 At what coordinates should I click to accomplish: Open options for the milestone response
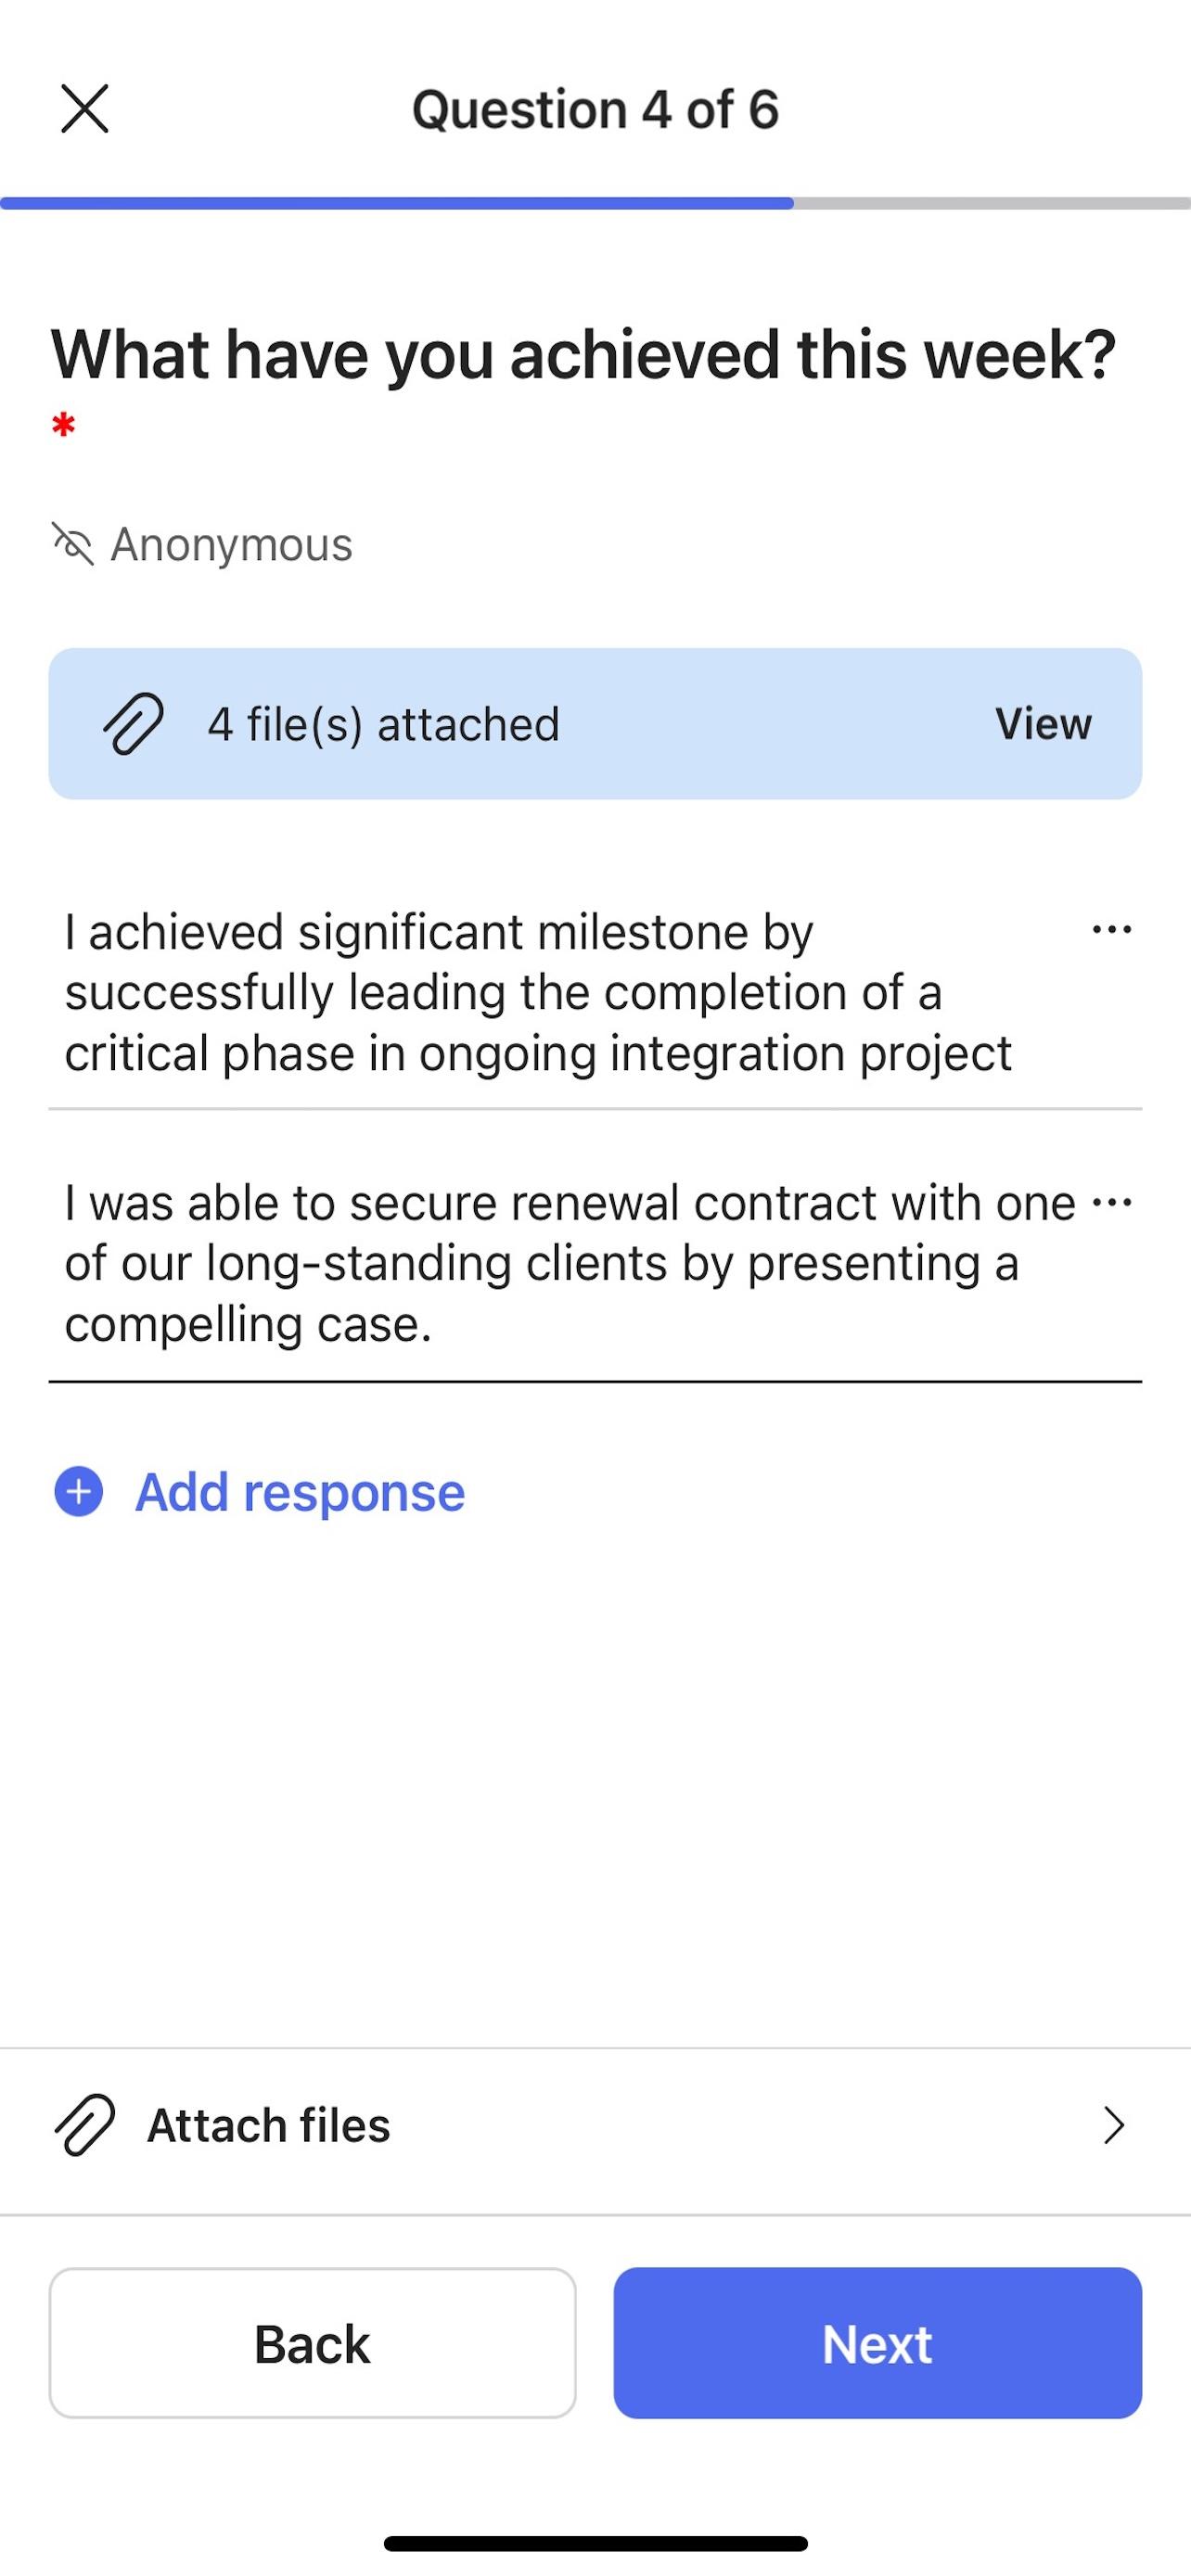point(1112,930)
